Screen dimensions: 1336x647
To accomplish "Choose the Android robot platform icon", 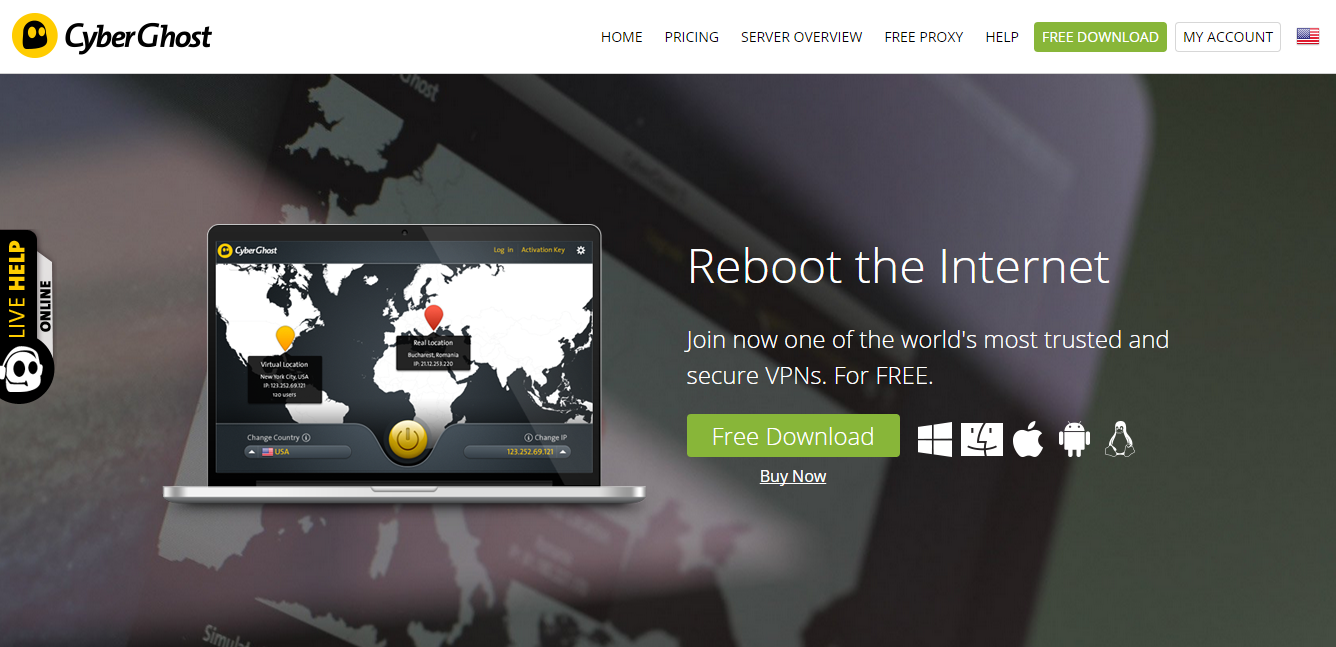I will [1074, 439].
